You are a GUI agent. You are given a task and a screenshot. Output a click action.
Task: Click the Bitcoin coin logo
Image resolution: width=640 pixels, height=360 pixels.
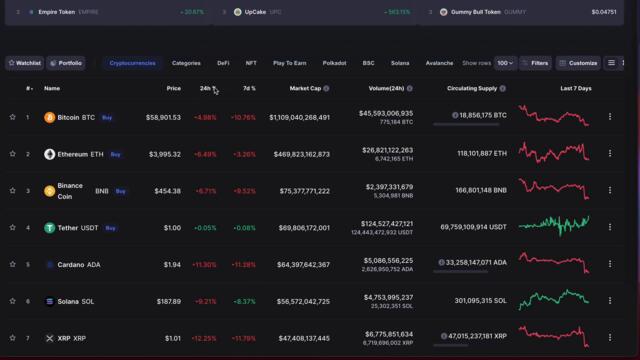[x=49, y=118]
